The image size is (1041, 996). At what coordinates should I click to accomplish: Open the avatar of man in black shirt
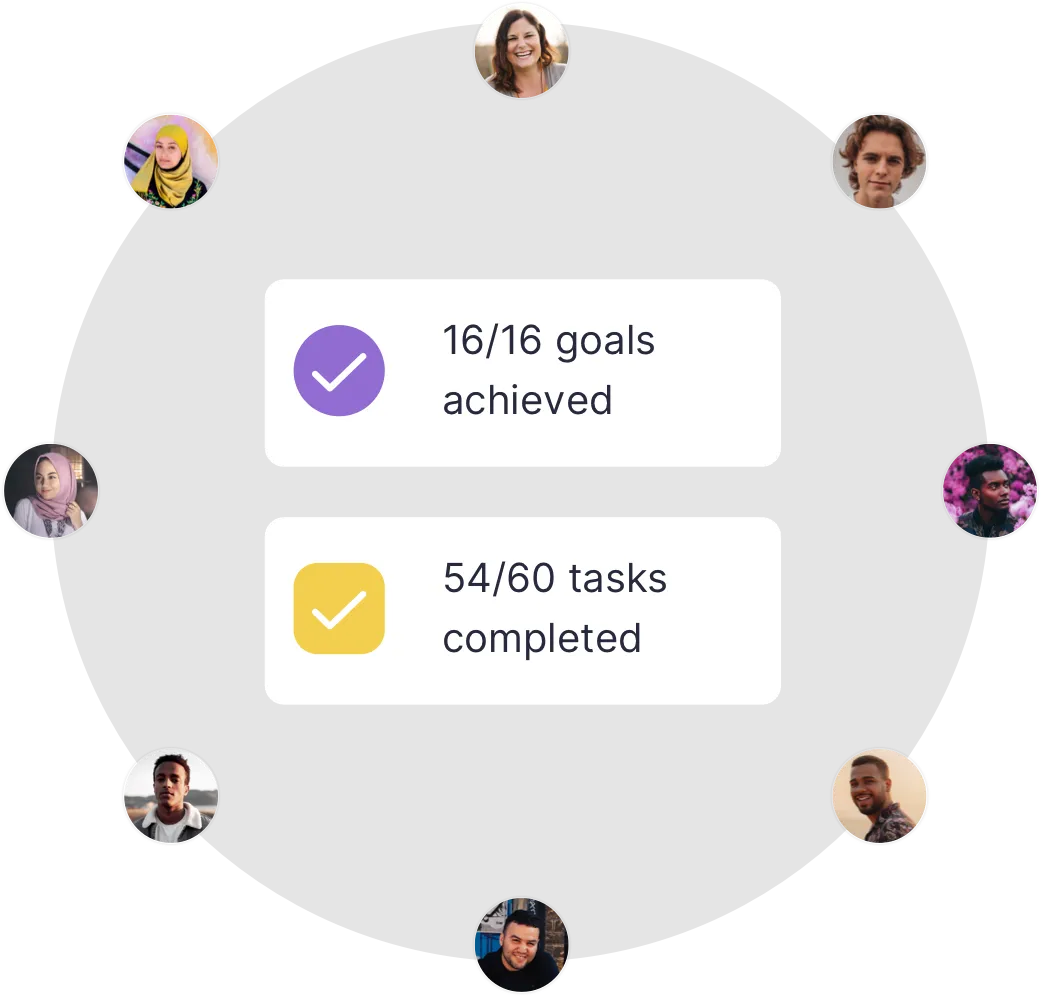[x=522, y=945]
